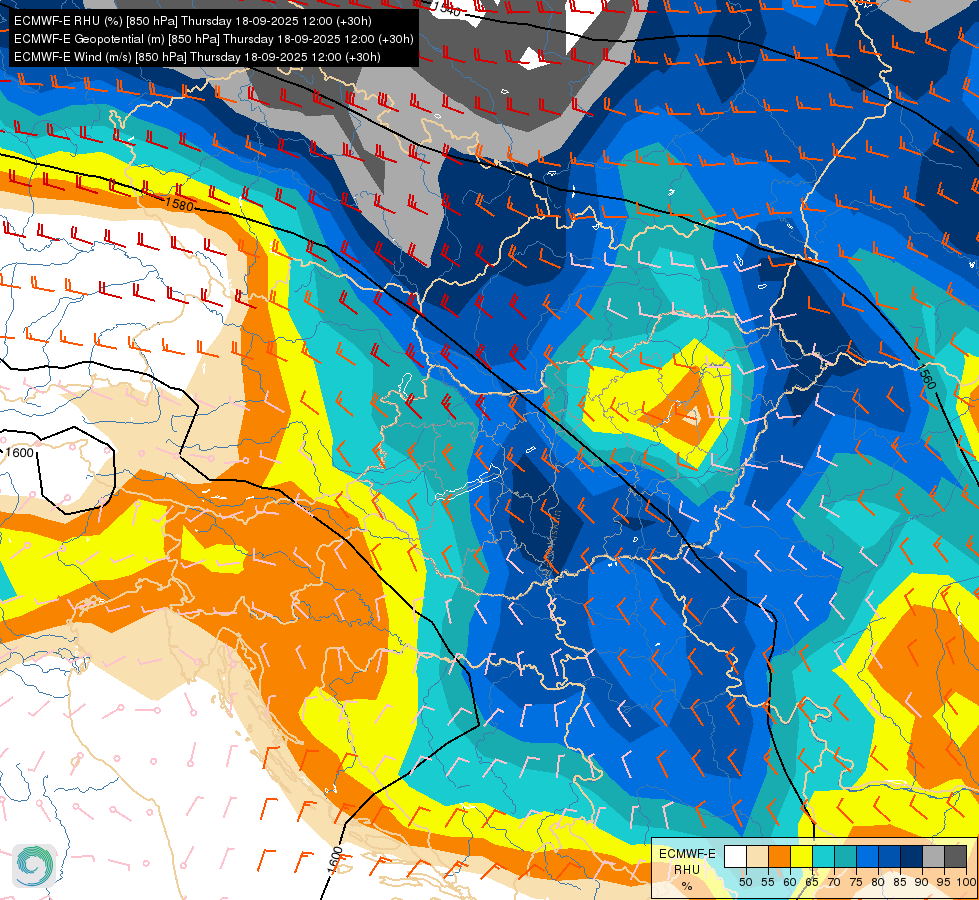Image resolution: width=979 pixels, height=900 pixels.
Task: Click the legend value 85
Action: (900, 882)
